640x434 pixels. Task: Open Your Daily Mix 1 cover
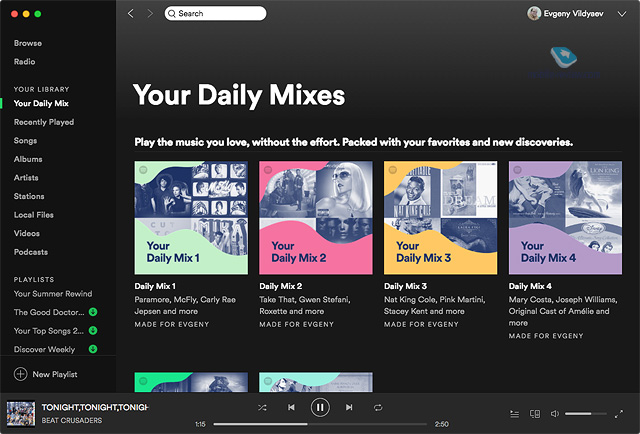[x=191, y=218]
